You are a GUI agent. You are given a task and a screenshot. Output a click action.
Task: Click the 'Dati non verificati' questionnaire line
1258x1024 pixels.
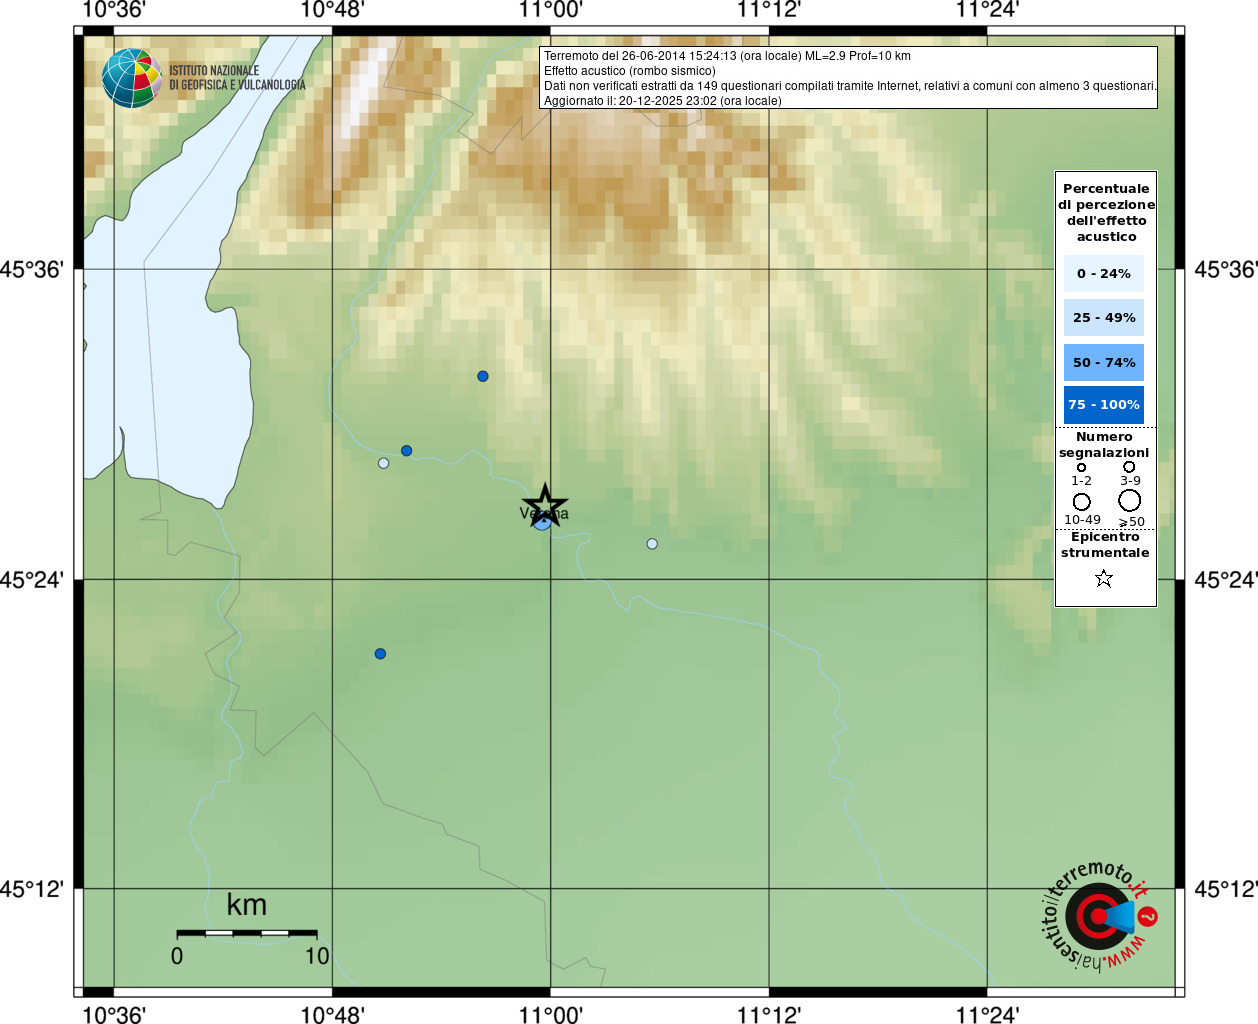850,86
